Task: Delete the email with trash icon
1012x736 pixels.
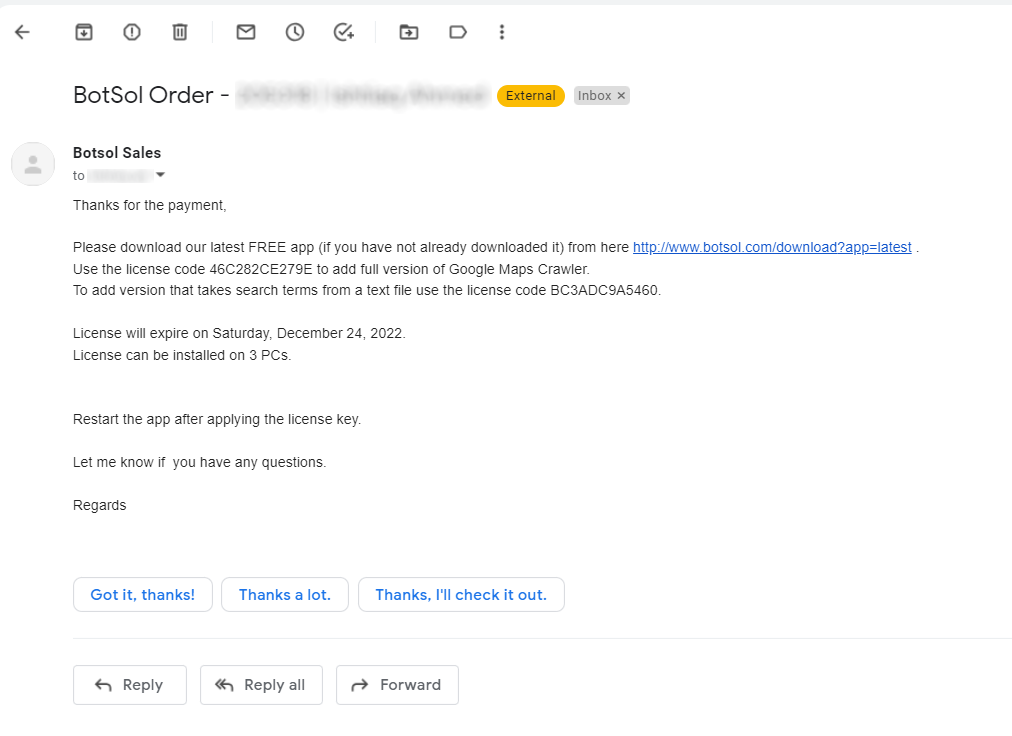Action: (x=180, y=32)
